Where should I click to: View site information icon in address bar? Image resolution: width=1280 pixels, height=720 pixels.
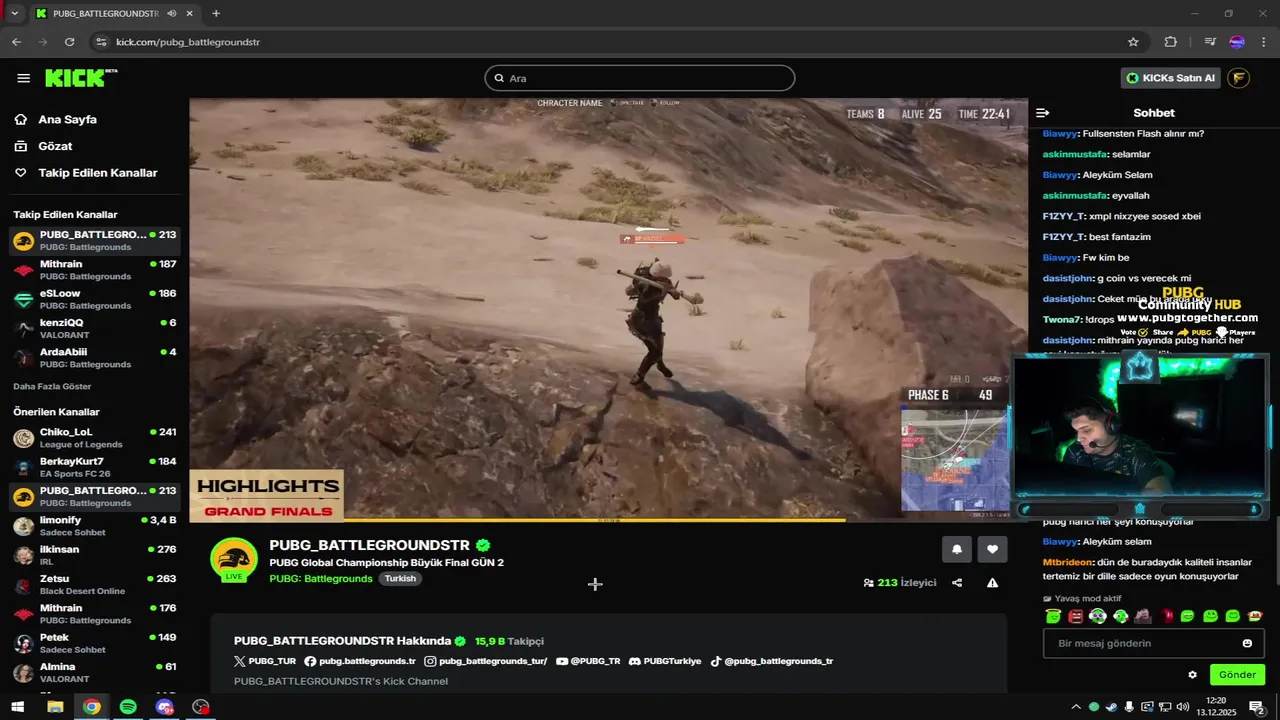click(99, 42)
